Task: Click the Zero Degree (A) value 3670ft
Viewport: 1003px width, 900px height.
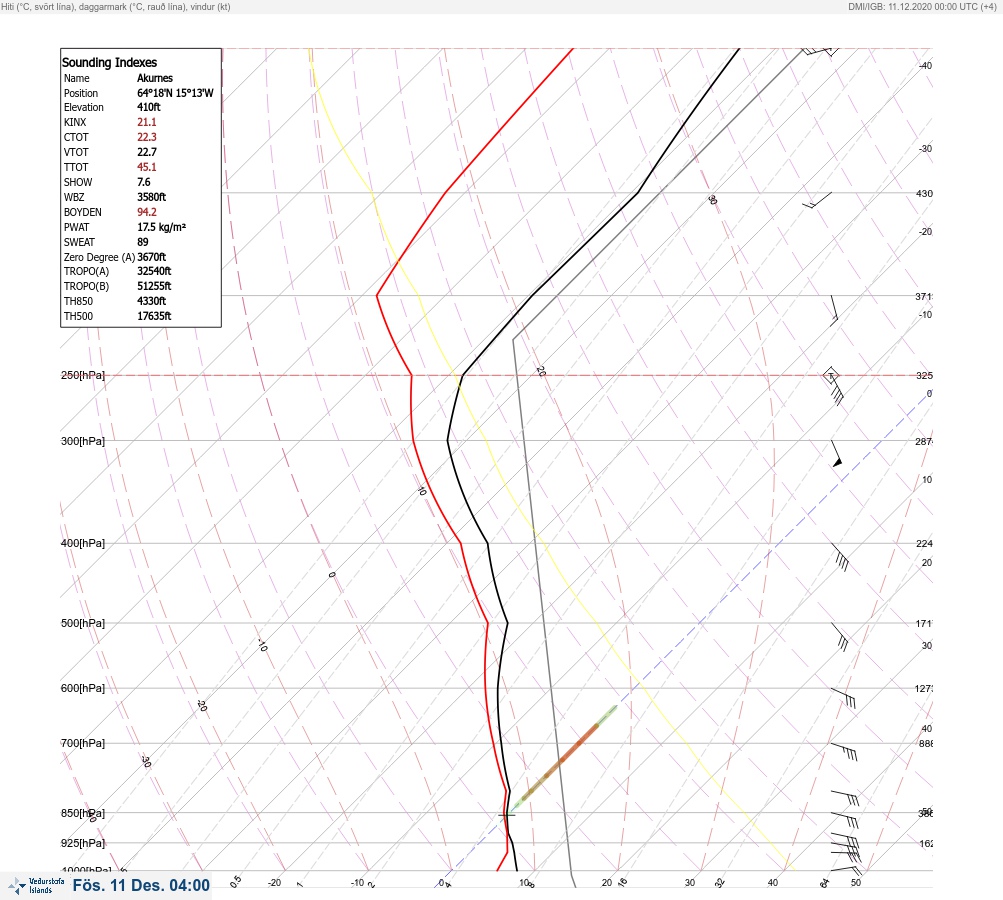Action: (152, 257)
